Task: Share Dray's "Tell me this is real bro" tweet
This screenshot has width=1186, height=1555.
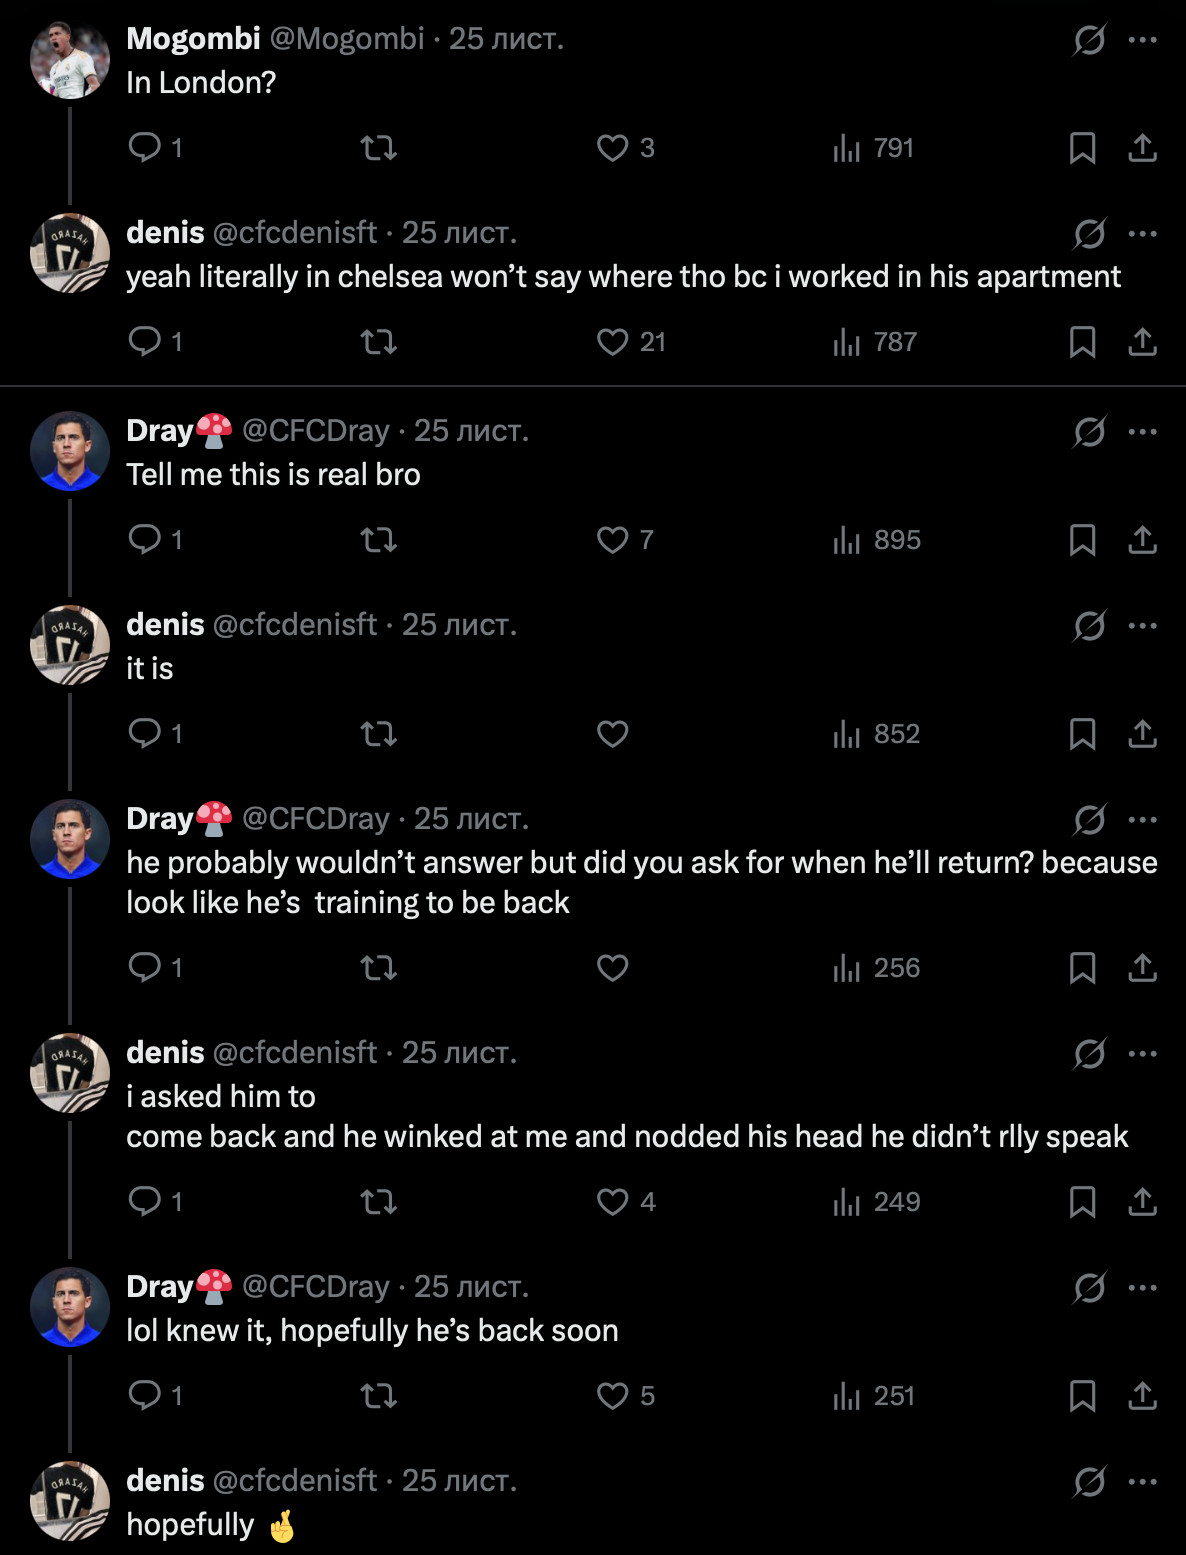Action: [x=1142, y=540]
